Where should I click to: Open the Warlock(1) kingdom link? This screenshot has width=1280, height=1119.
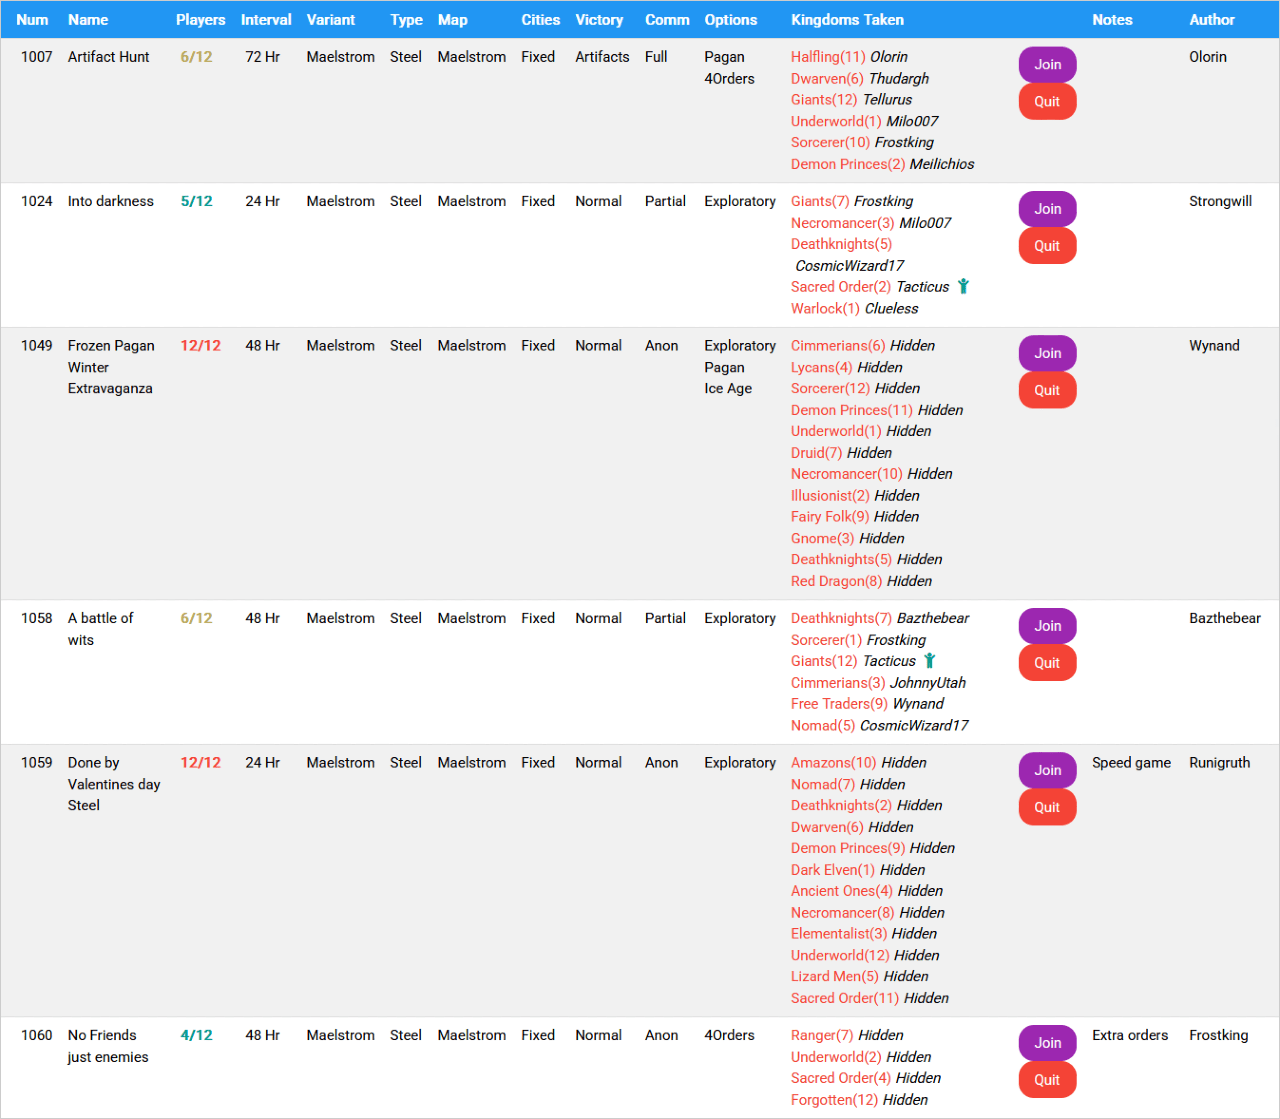pyautogui.click(x=825, y=309)
